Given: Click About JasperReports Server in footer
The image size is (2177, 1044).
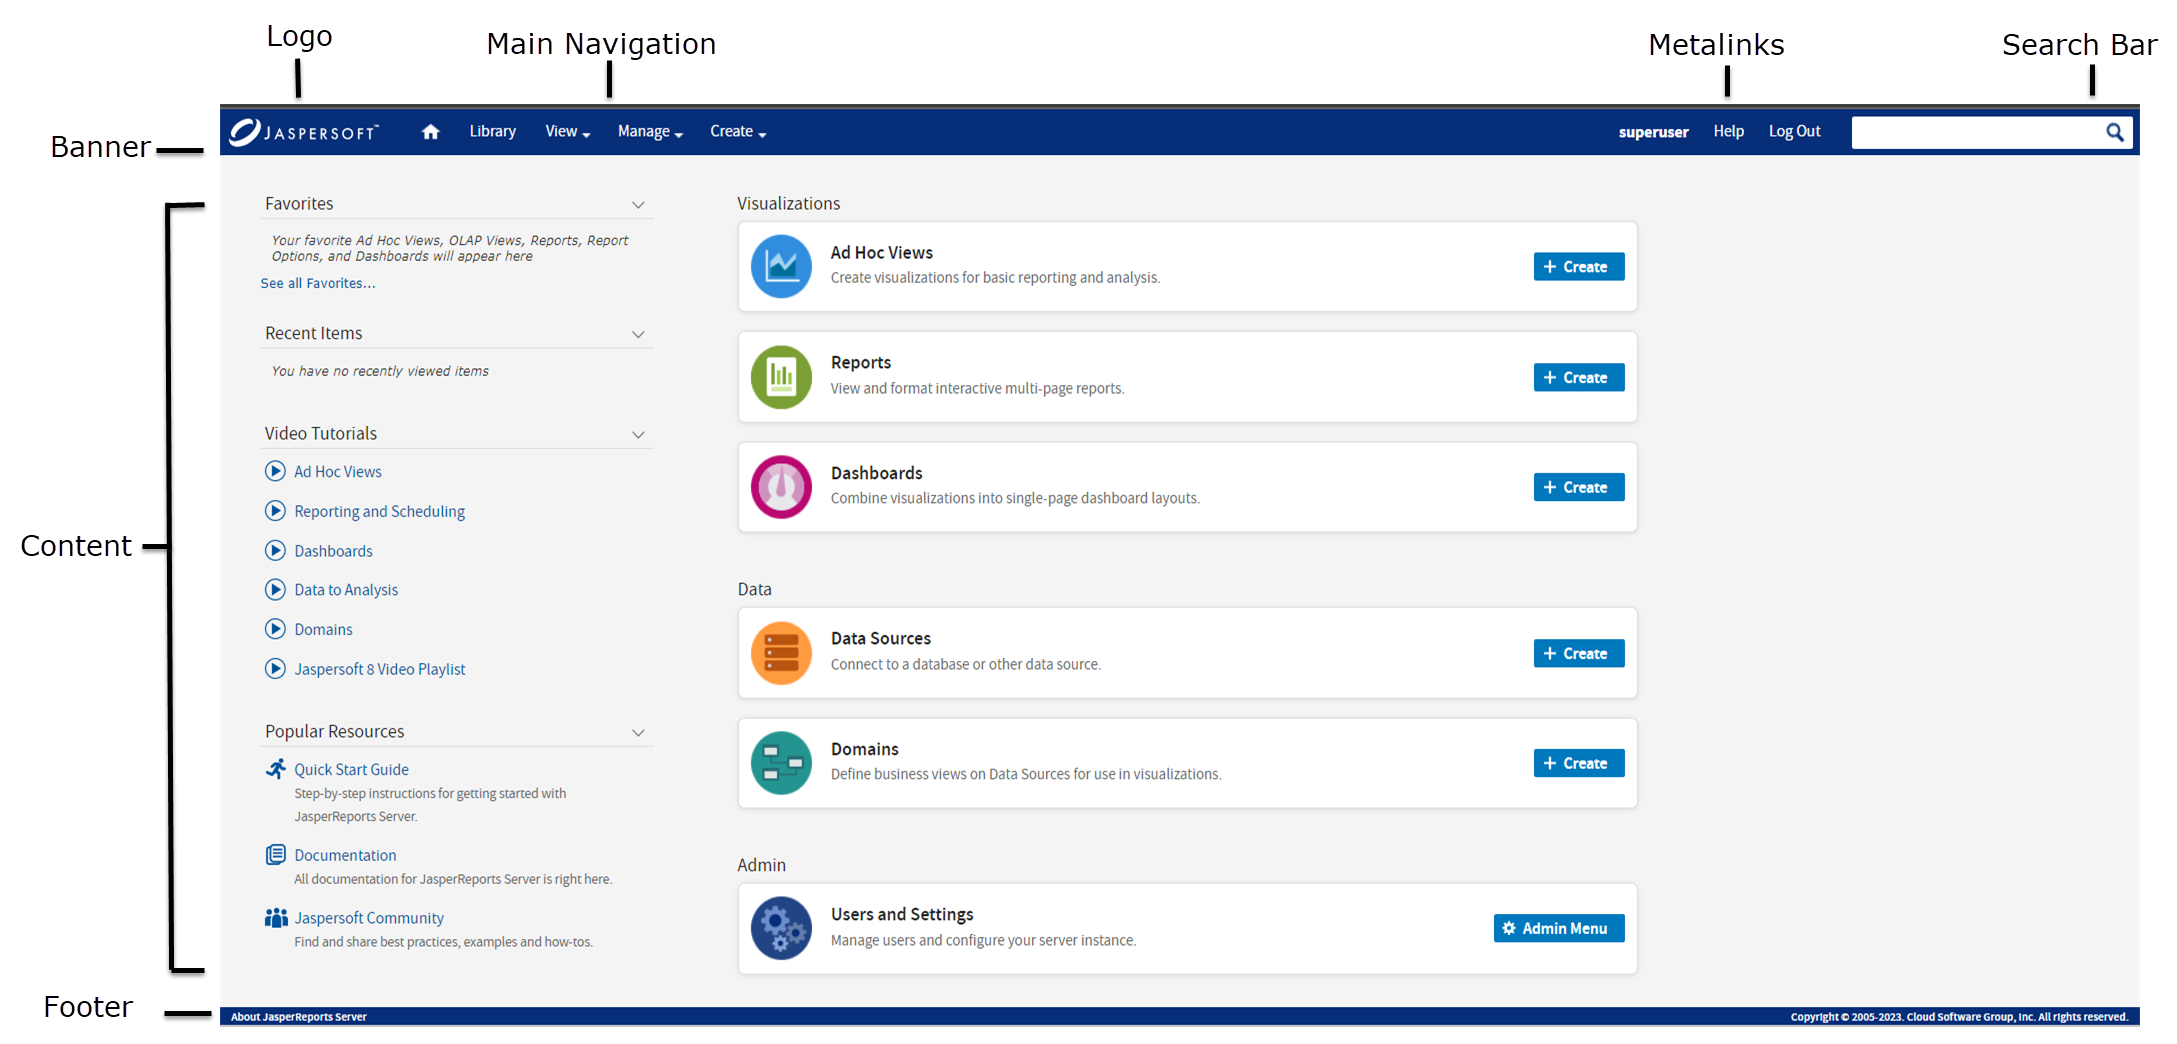Looking at the screenshot, I should coord(299,1017).
